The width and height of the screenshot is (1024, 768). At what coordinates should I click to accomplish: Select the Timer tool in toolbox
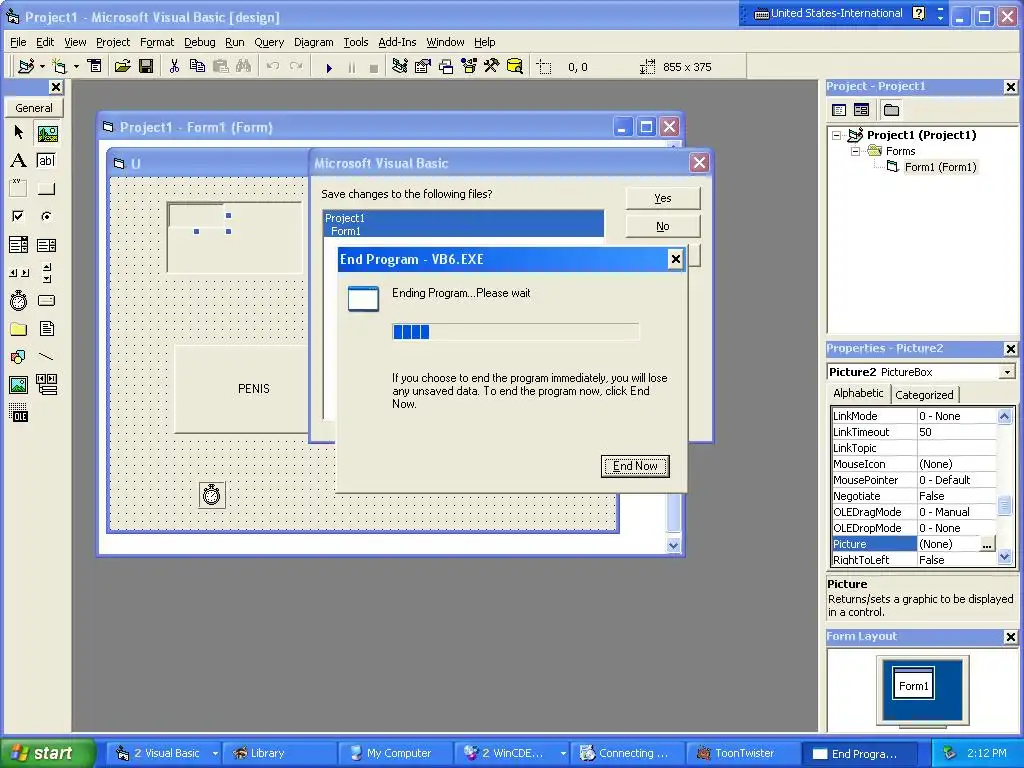18,300
